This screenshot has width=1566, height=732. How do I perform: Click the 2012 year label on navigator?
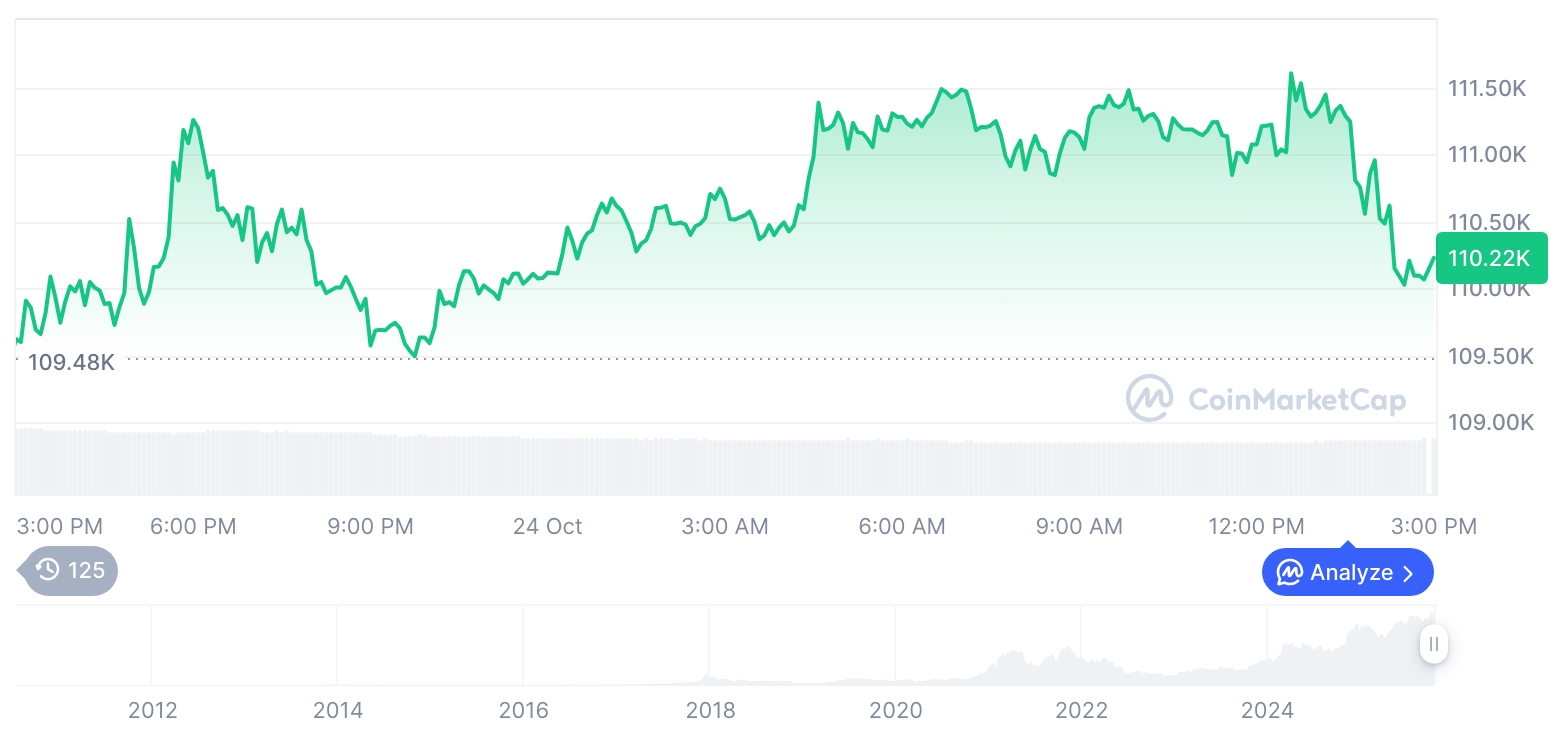click(x=153, y=710)
